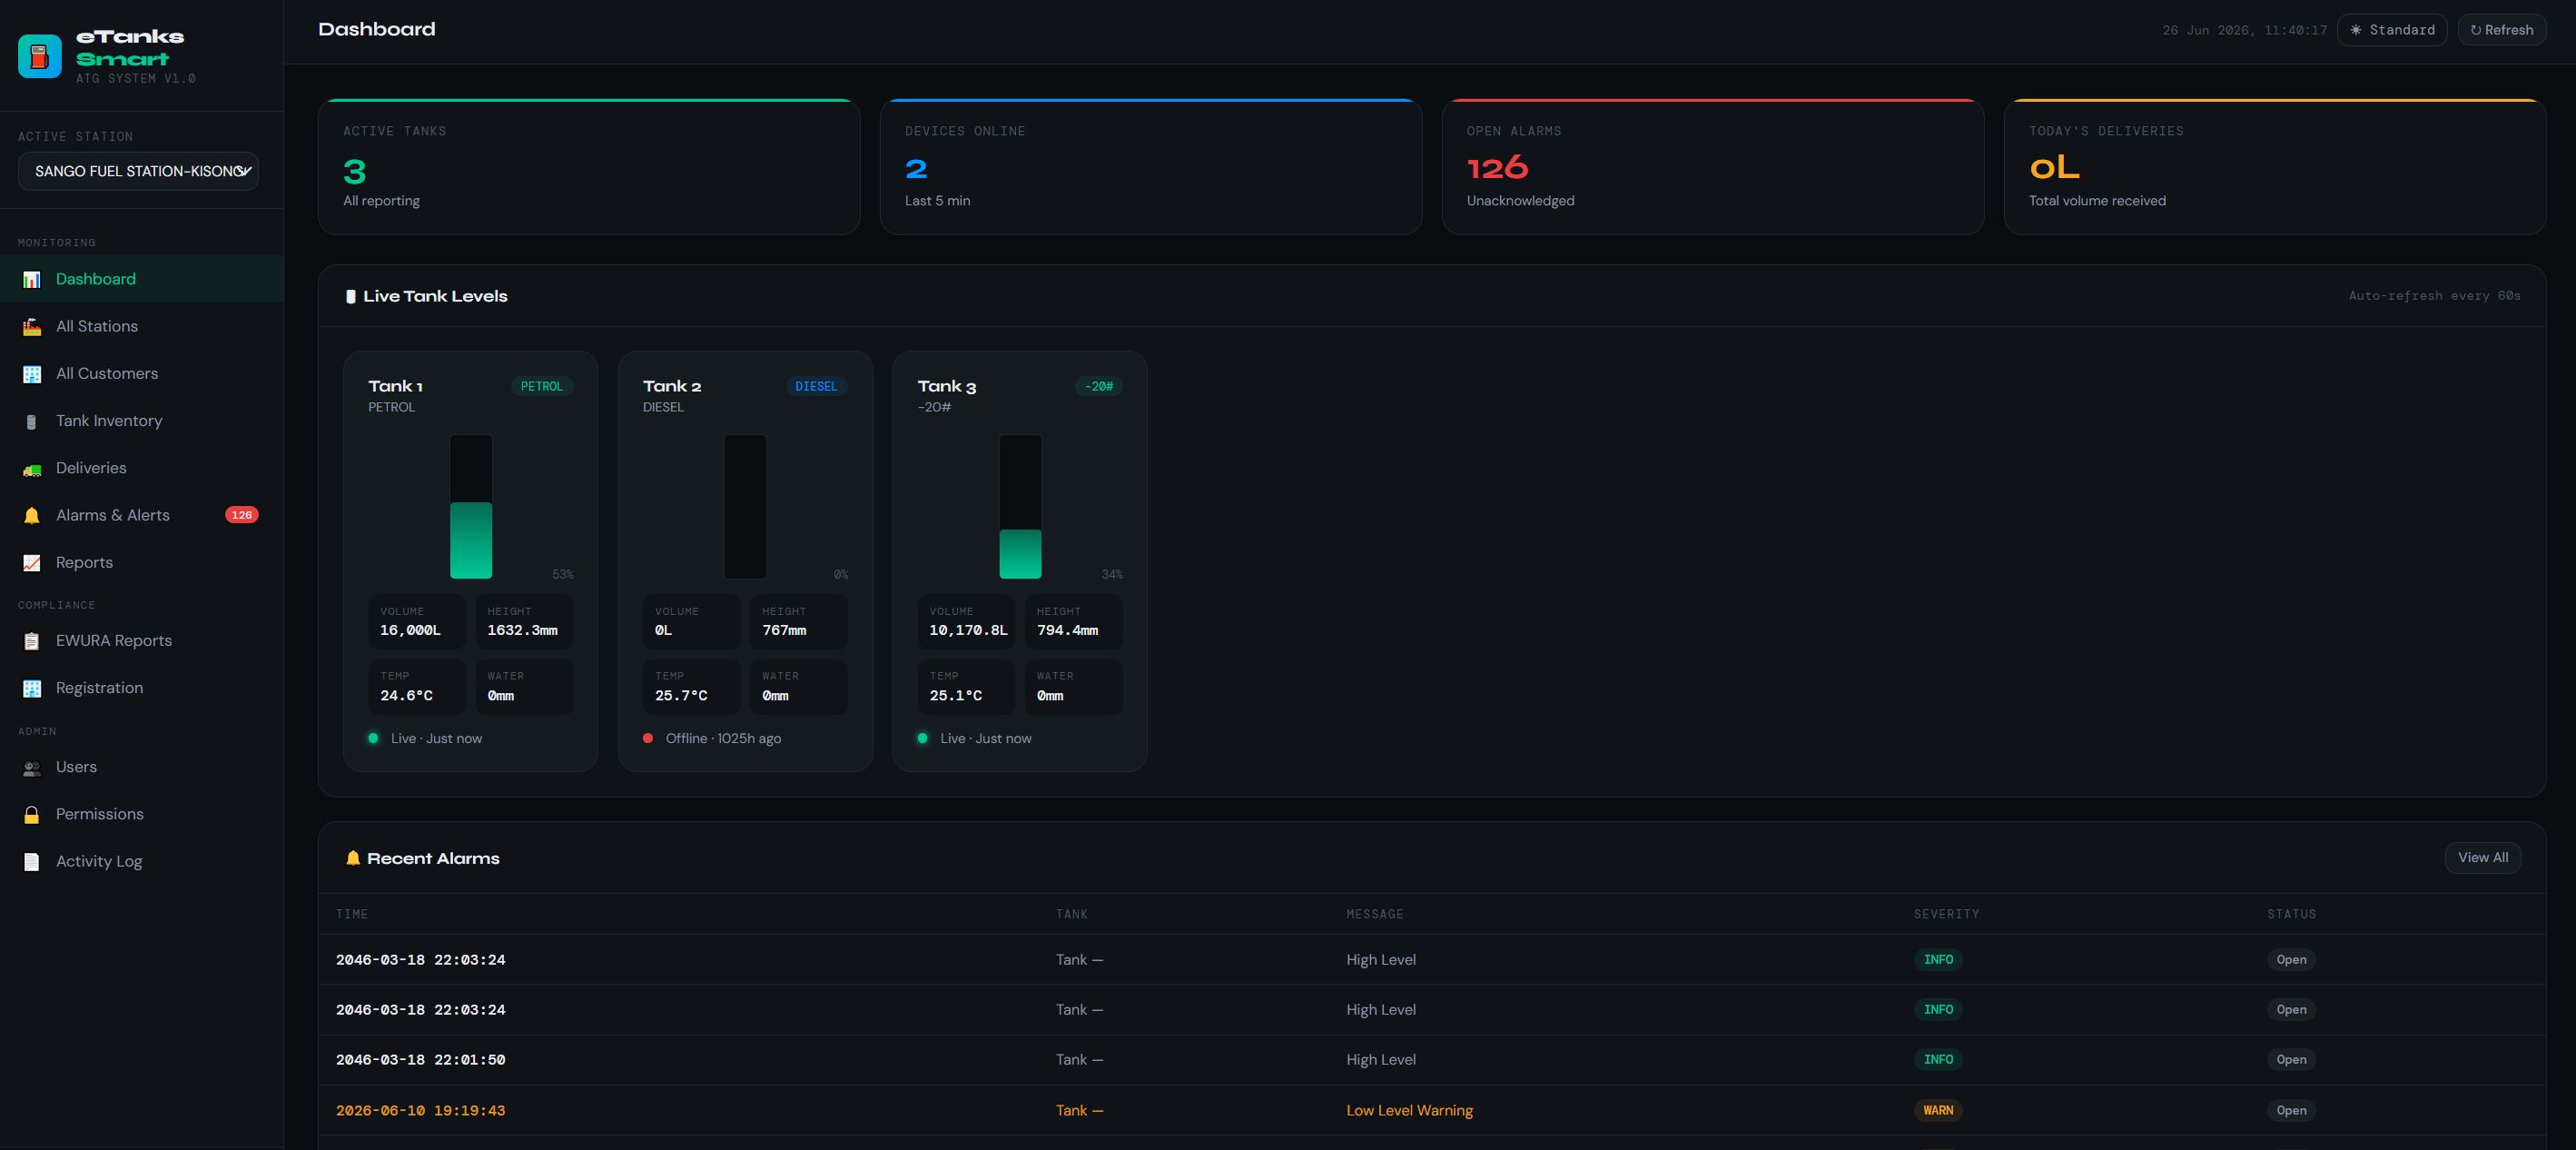Click the All Stations icon
The height and width of the screenshot is (1150, 2576).
pos(32,326)
